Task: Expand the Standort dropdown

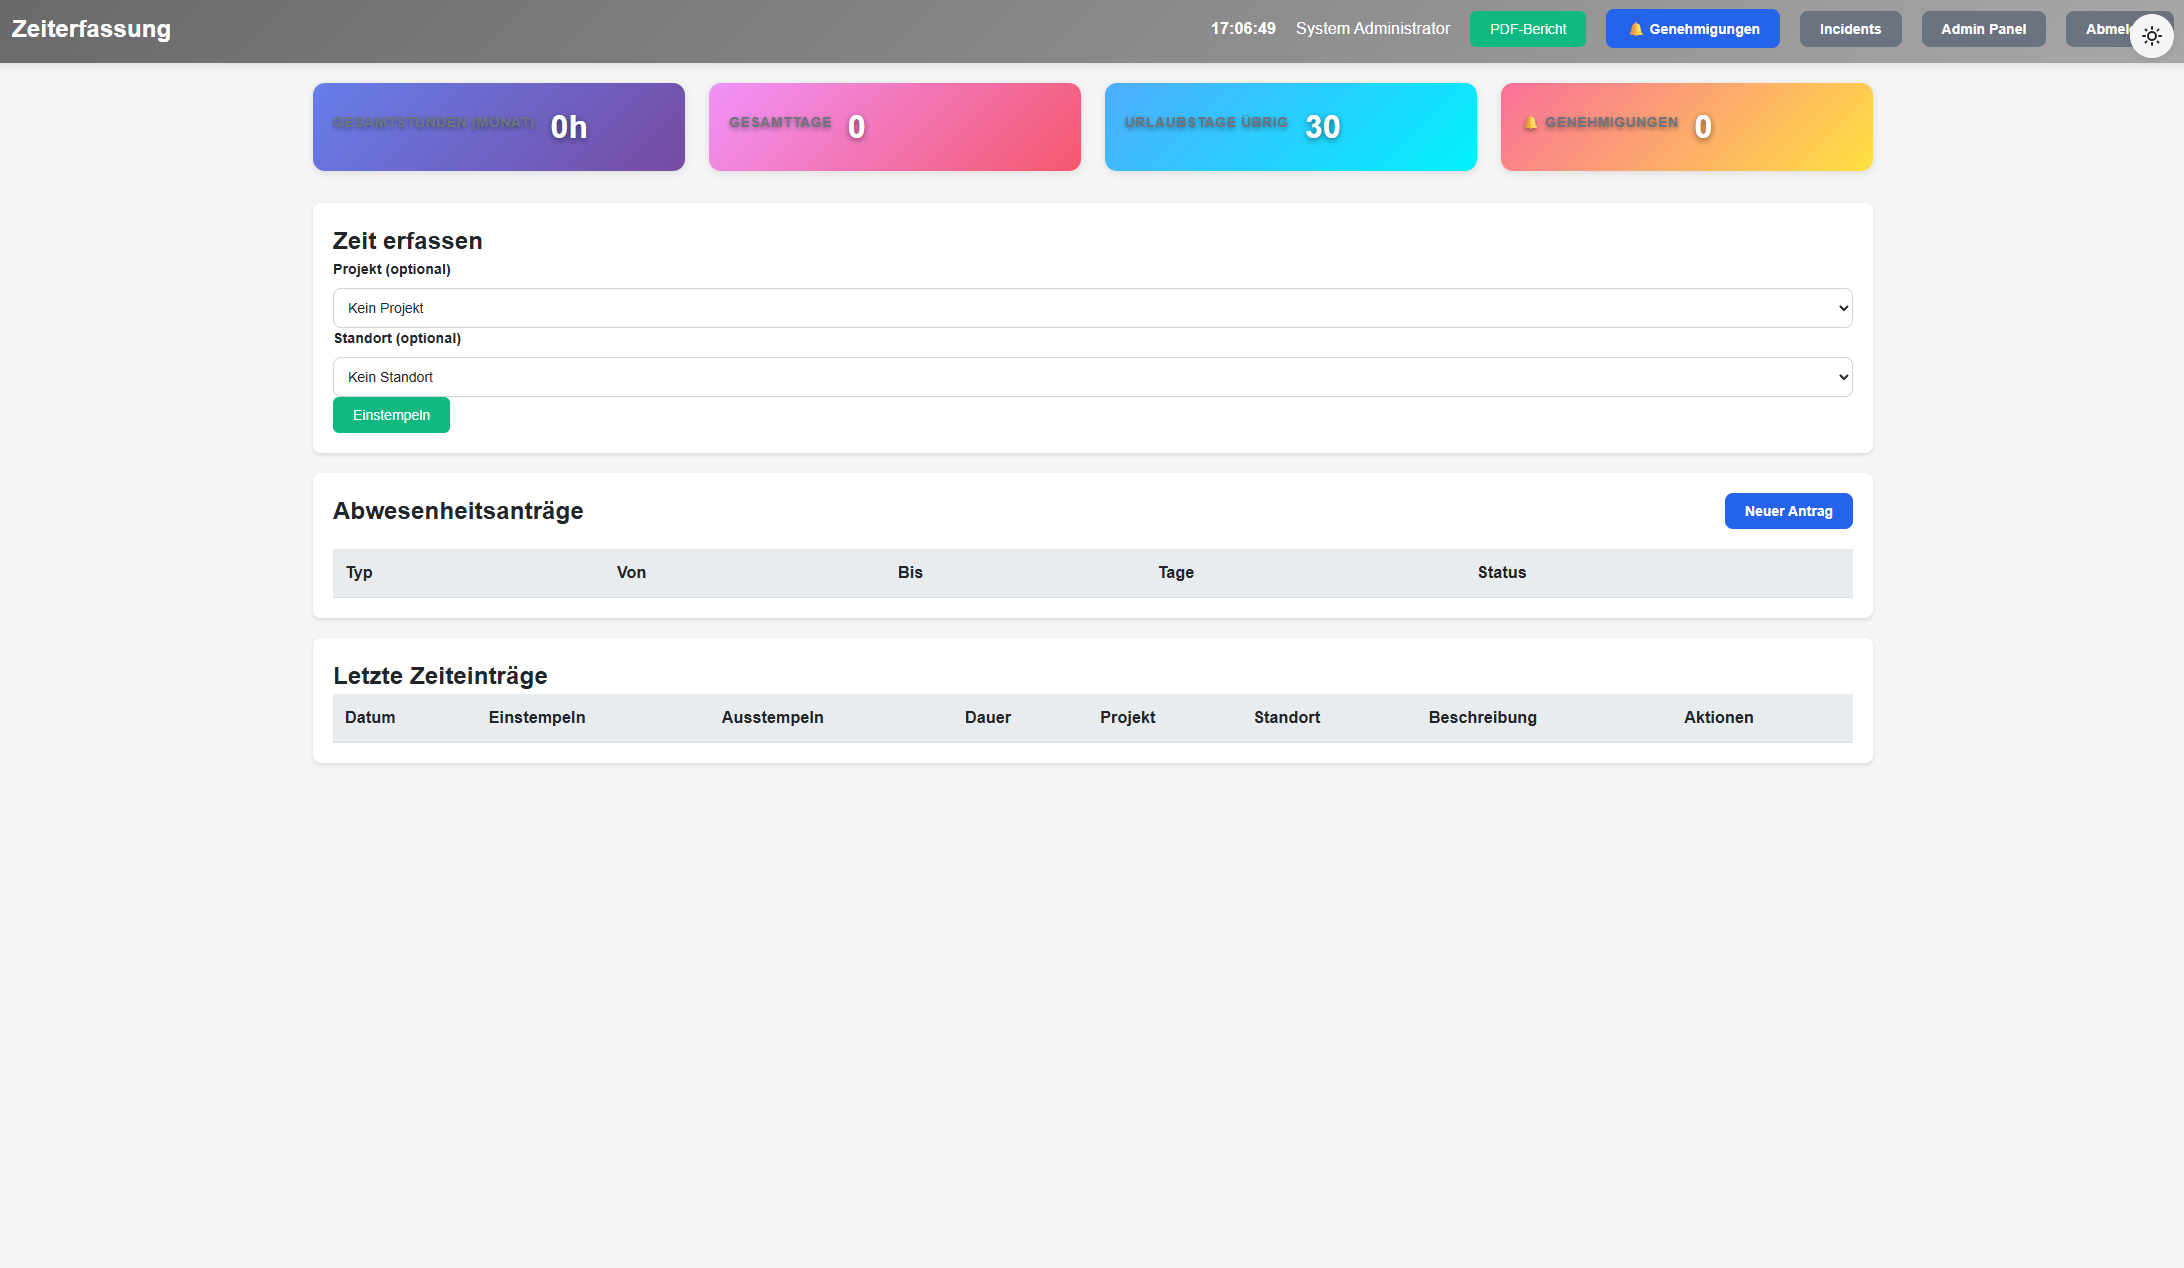Action: (1092, 377)
